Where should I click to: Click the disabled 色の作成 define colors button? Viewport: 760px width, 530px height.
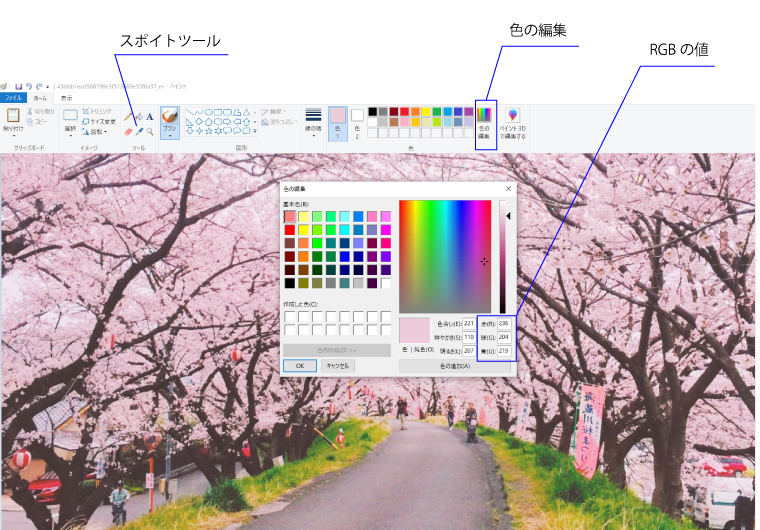click(x=337, y=350)
